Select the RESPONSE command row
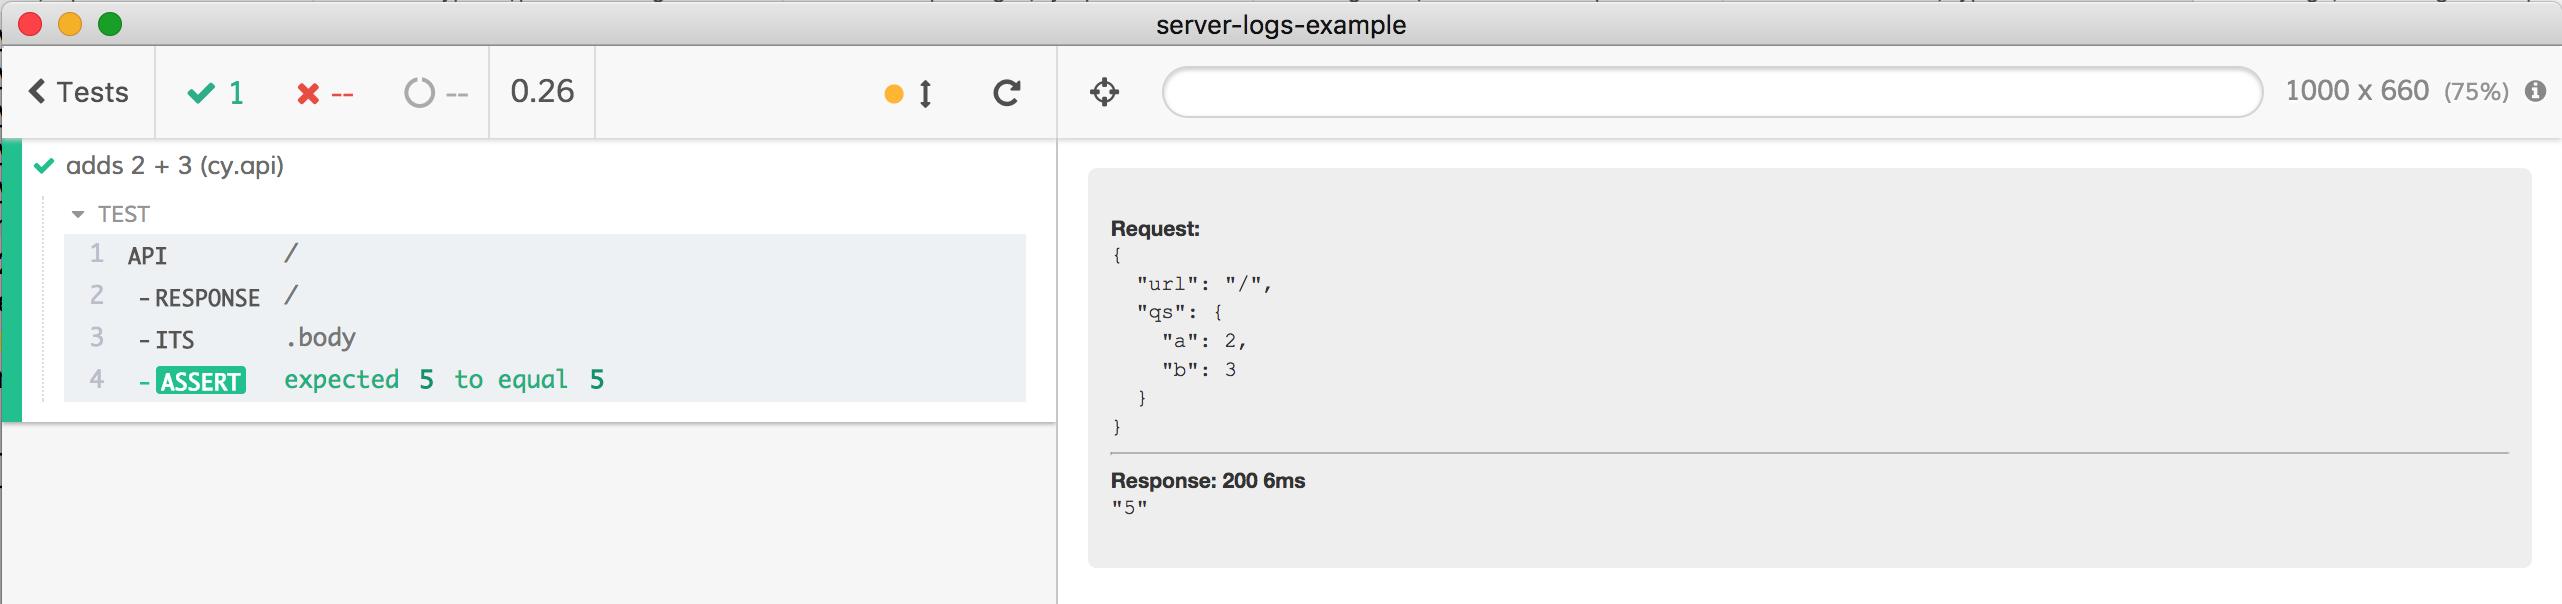 (544, 297)
